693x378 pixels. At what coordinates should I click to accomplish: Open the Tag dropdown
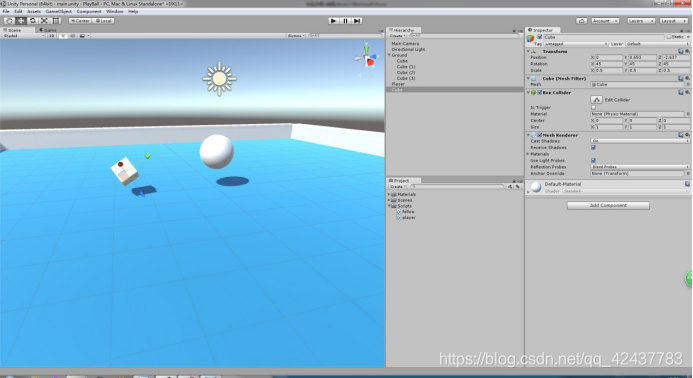576,44
